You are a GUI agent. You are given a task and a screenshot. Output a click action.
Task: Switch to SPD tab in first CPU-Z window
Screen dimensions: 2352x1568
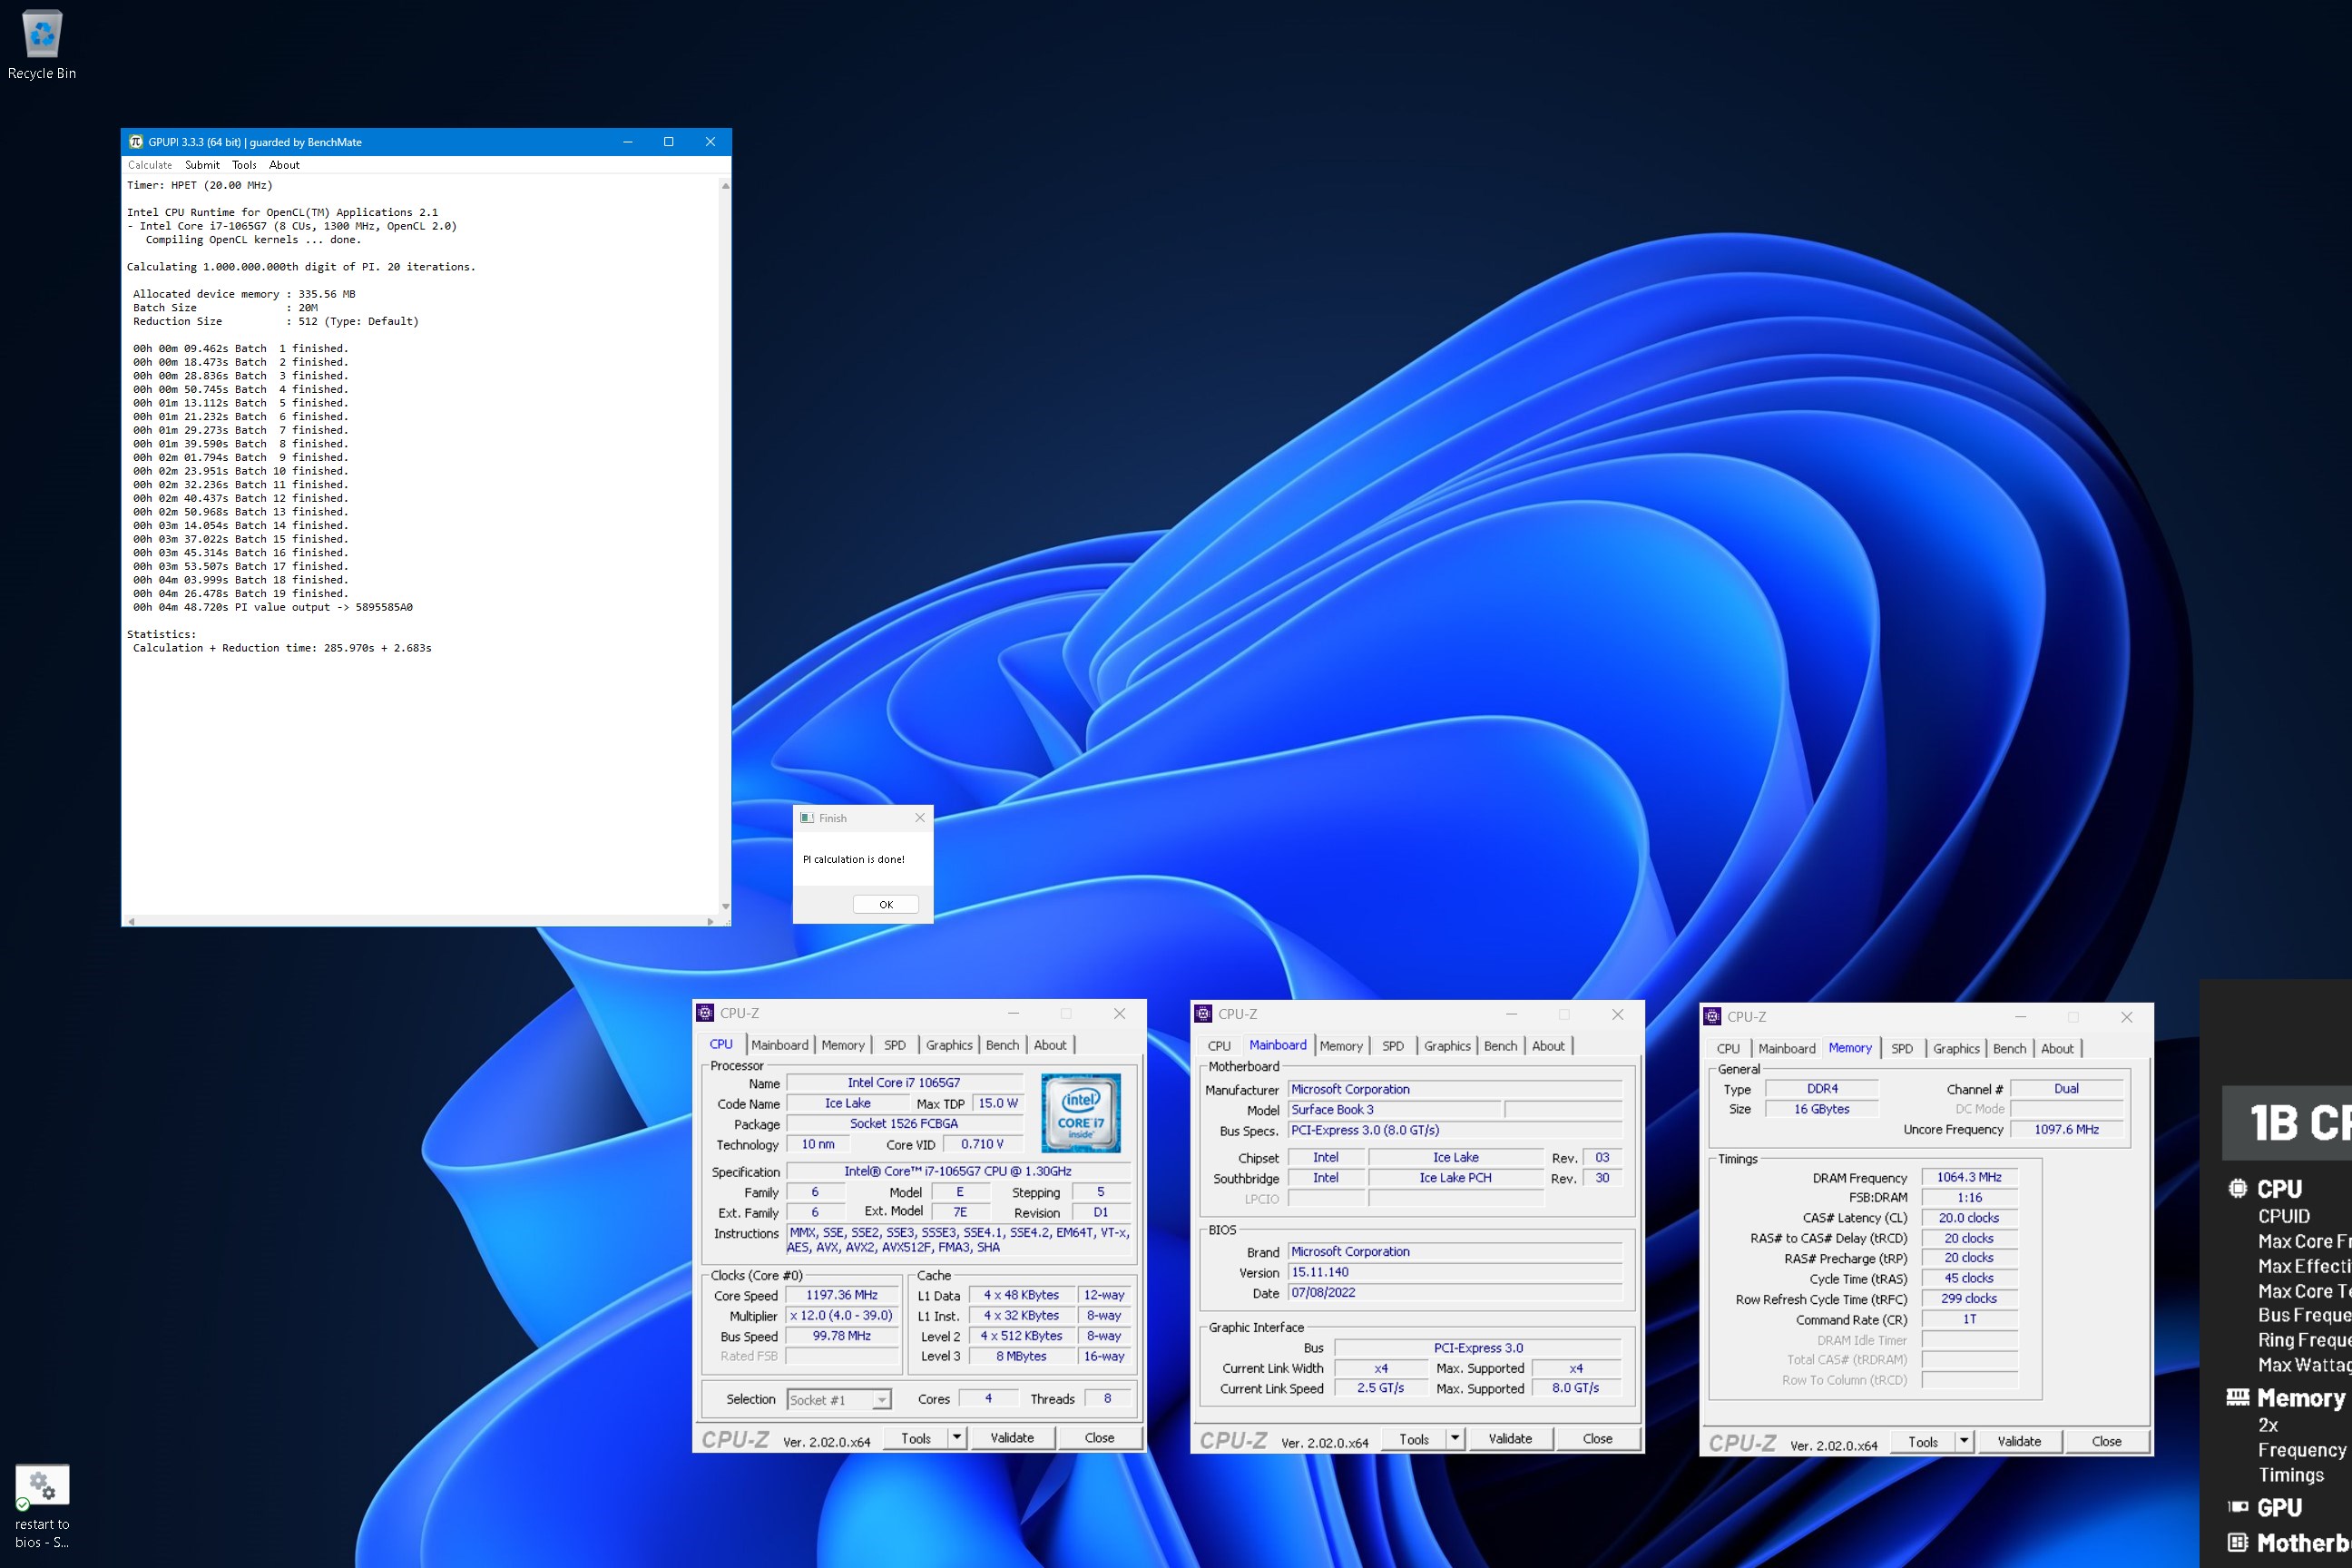(895, 1045)
